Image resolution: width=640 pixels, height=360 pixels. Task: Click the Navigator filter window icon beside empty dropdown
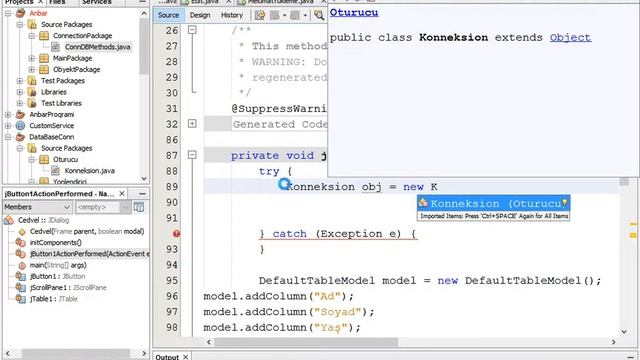(x=139, y=207)
